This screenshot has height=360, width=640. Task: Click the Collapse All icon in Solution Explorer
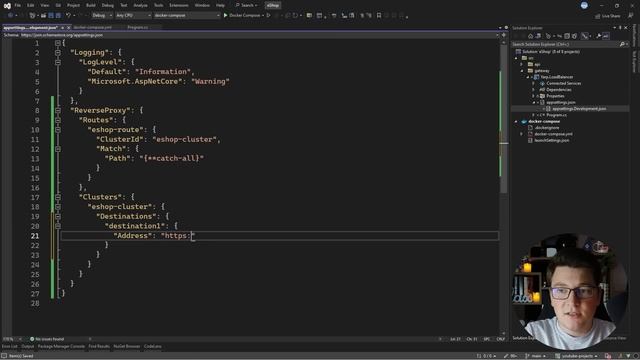pyautogui.click(x=567, y=36)
